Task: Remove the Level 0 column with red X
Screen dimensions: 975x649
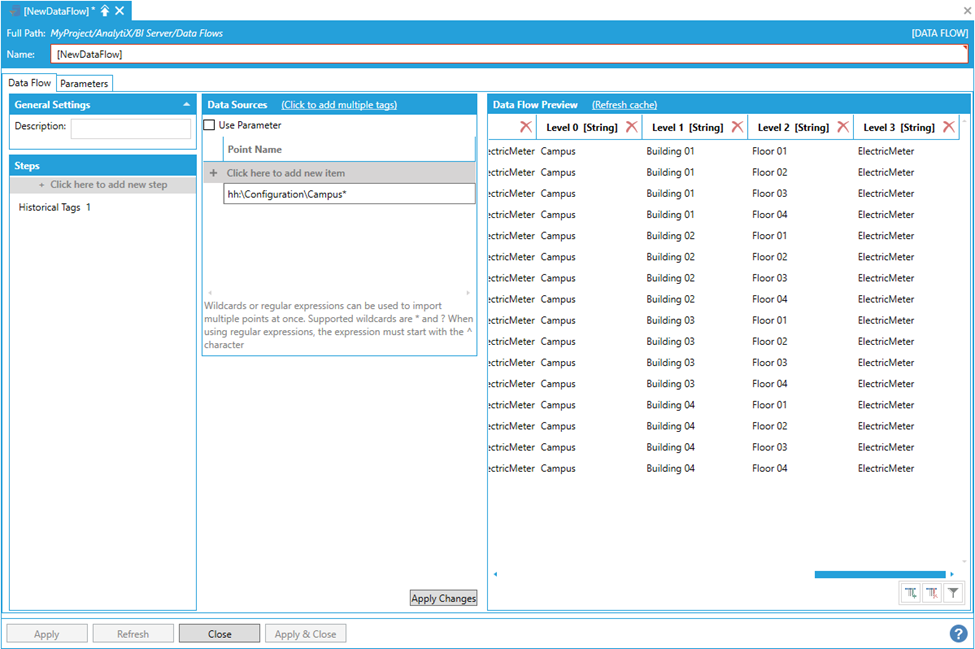Action: tap(631, 127)
